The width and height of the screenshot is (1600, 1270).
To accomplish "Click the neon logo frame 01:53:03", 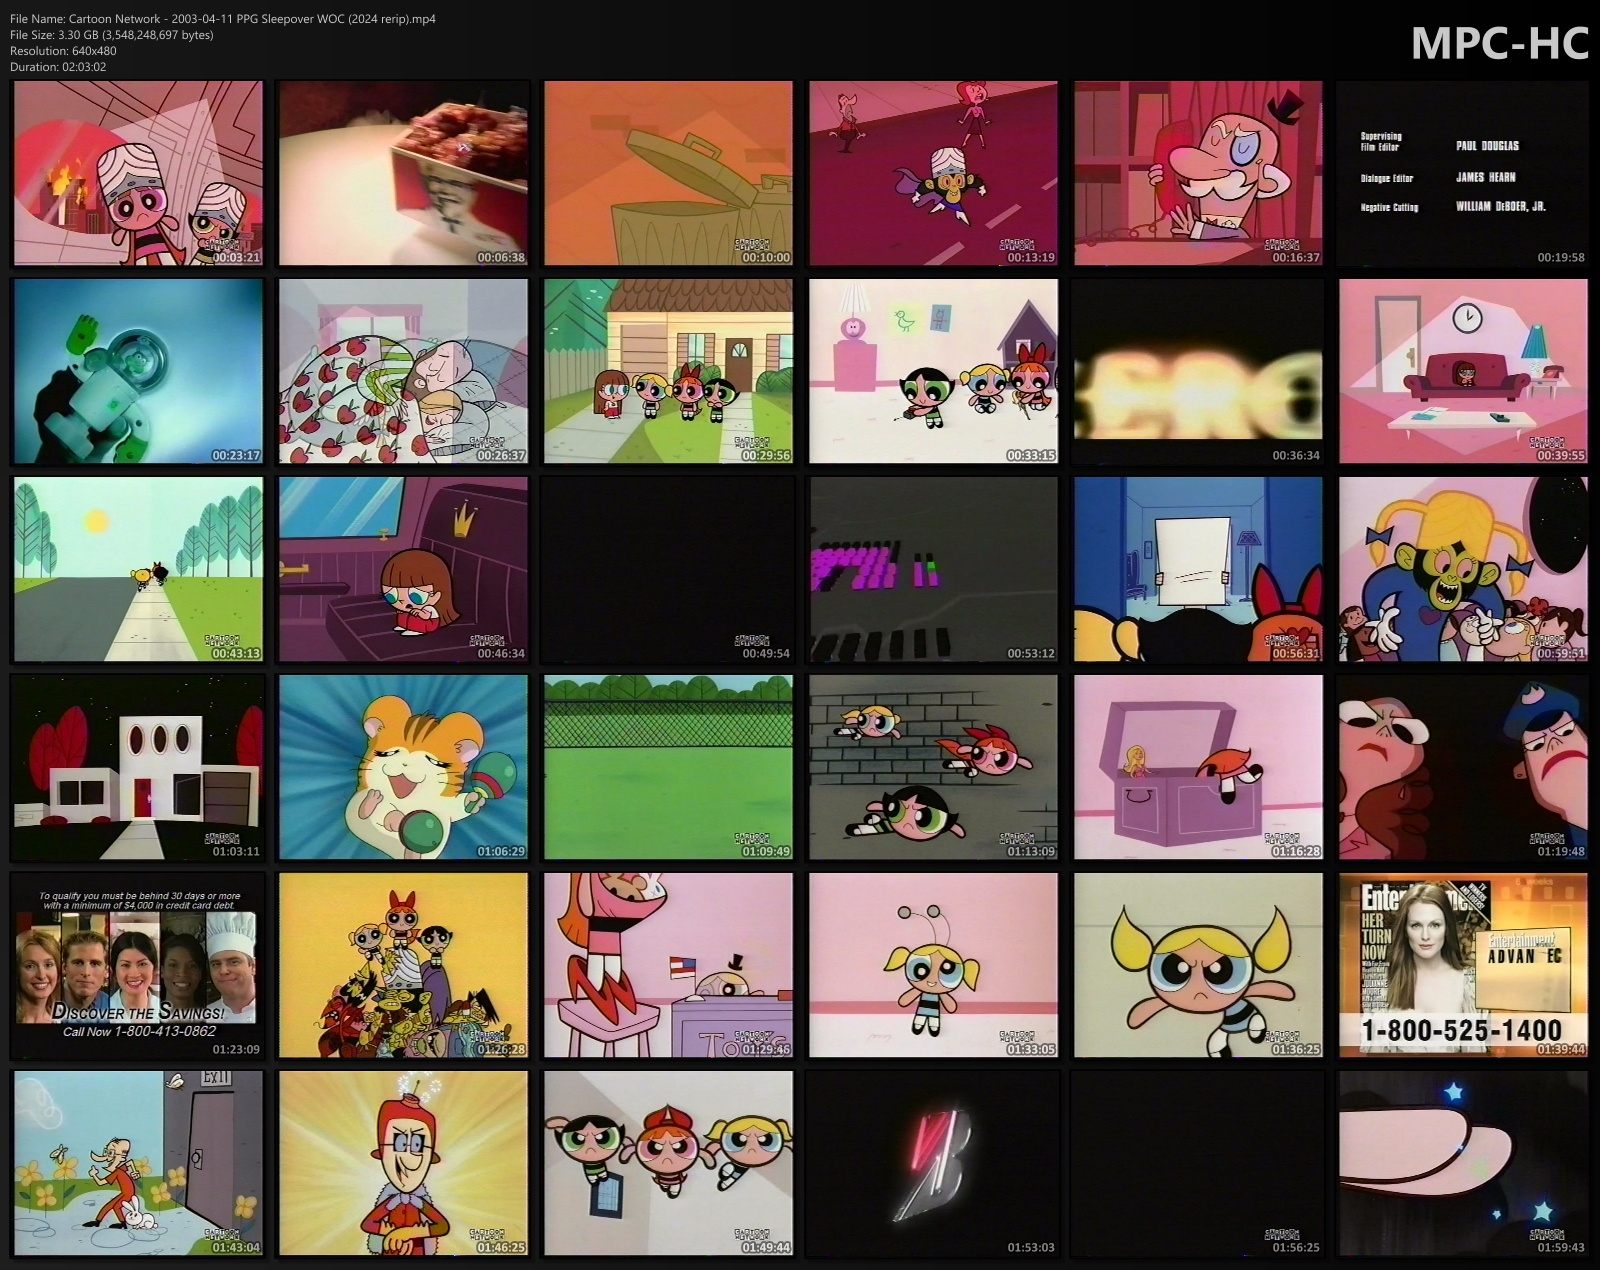I will [x=933, y=1164].
